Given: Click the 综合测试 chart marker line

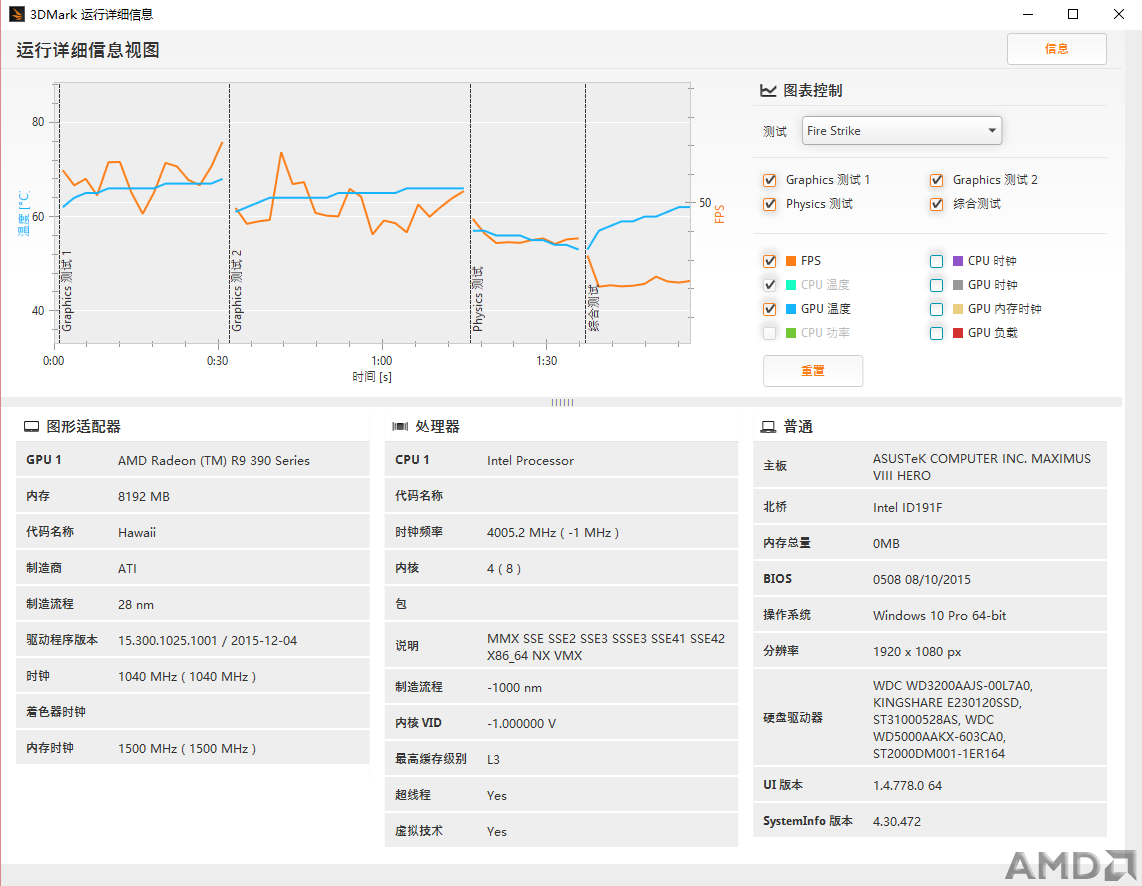Looking at the screenshot, I should click(586, 213).
